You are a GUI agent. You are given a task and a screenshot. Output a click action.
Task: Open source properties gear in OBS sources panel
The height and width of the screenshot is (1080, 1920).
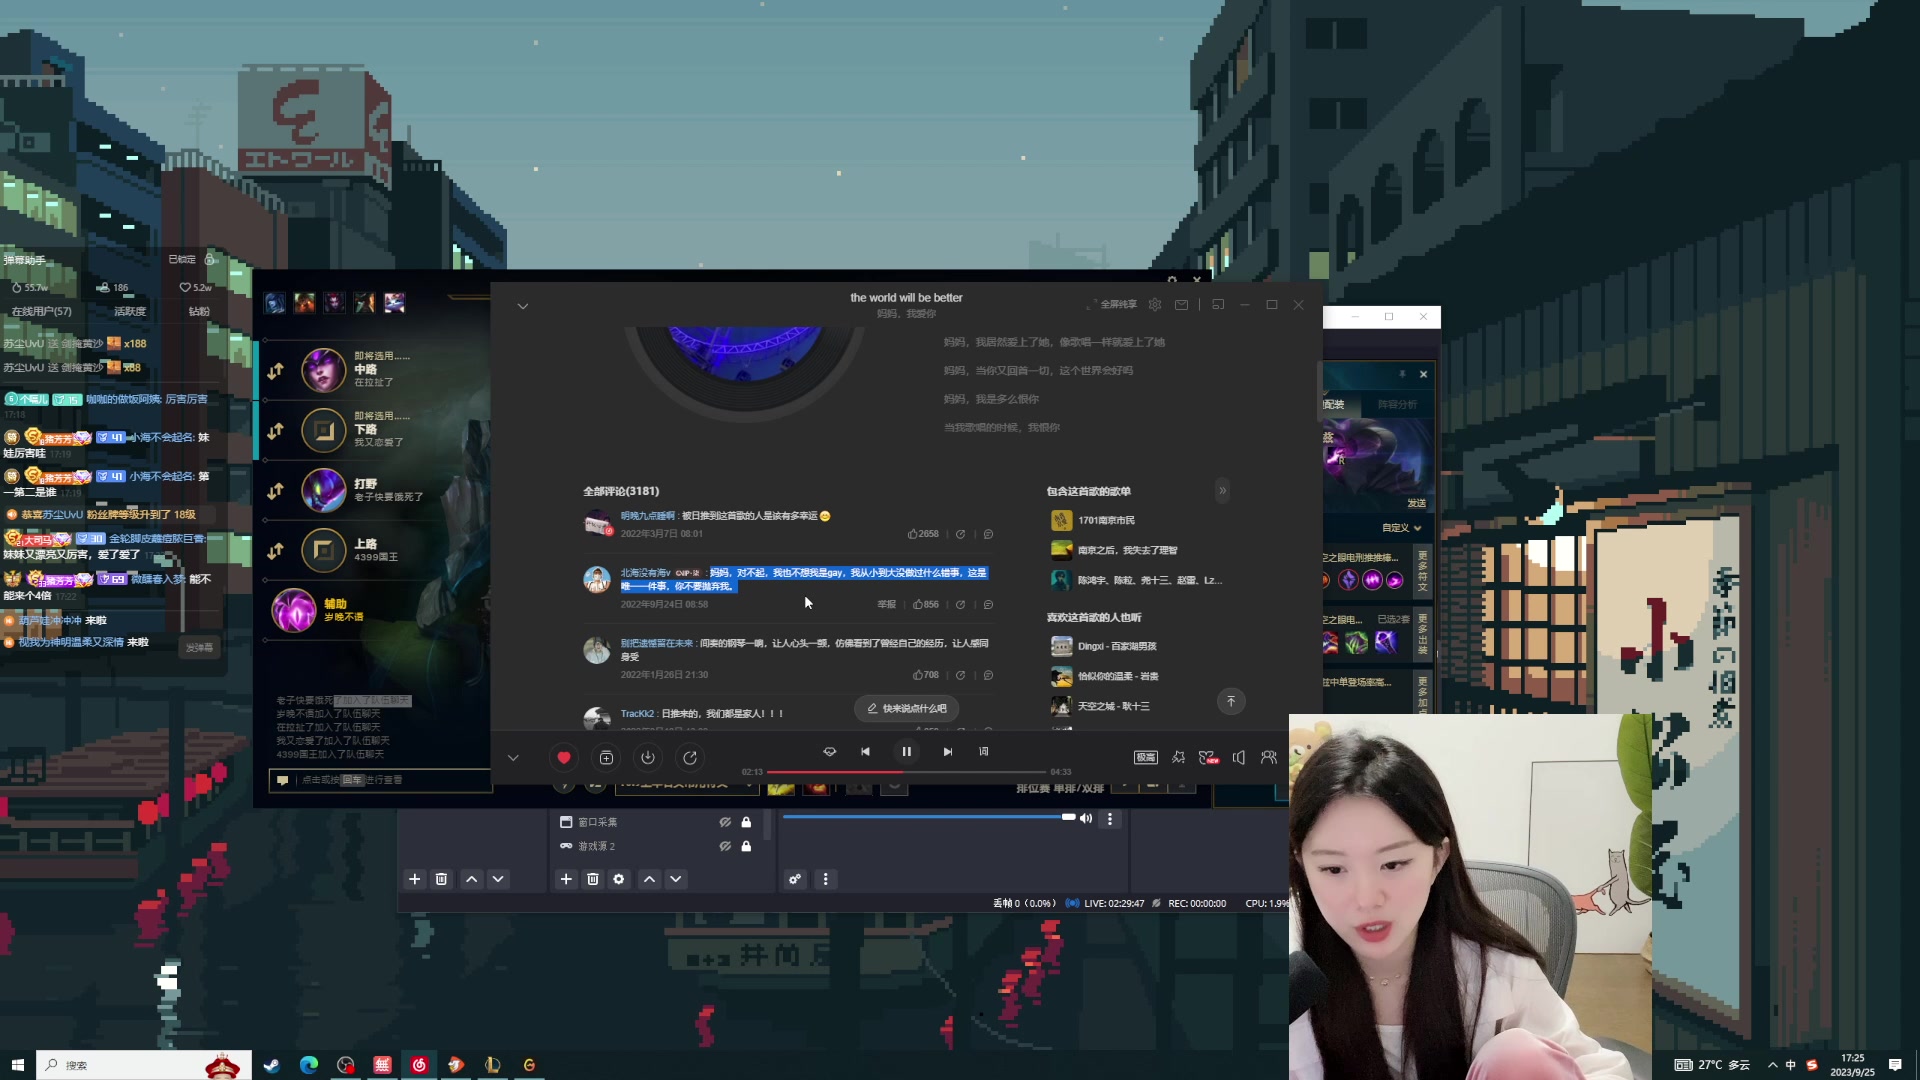pos(619,879)
